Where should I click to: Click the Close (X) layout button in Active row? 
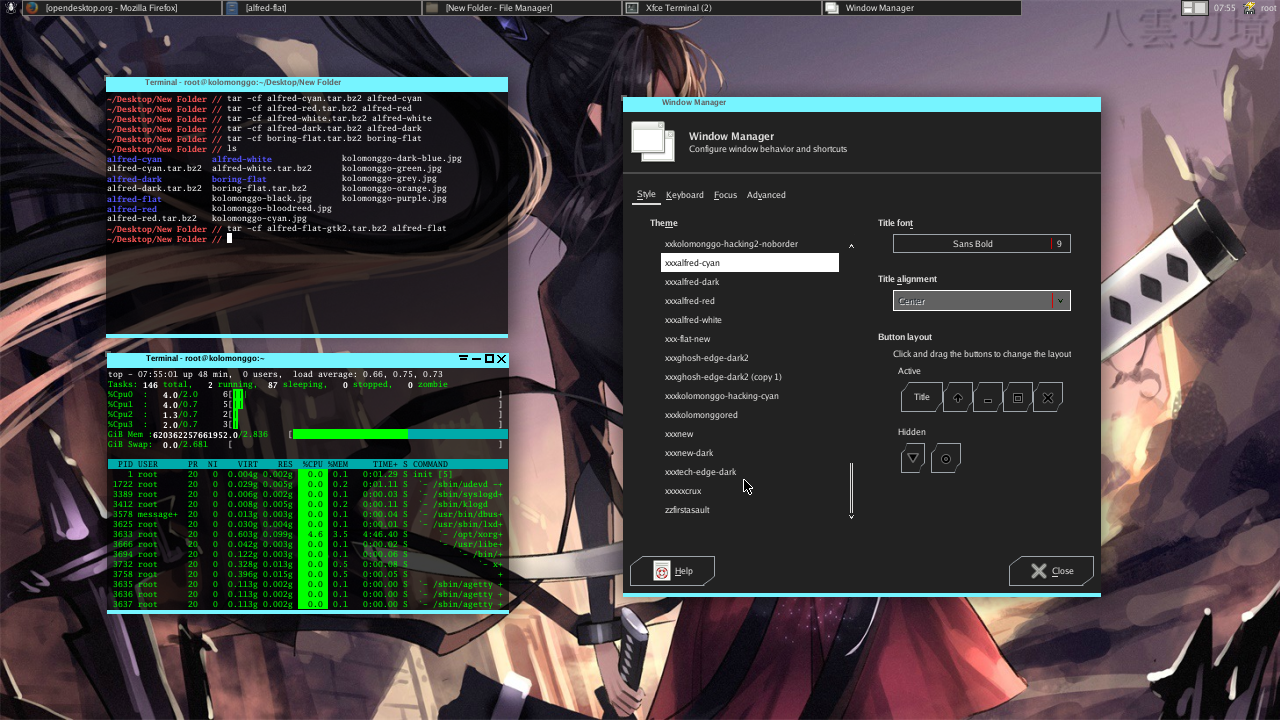click(x=1047, y=397)
